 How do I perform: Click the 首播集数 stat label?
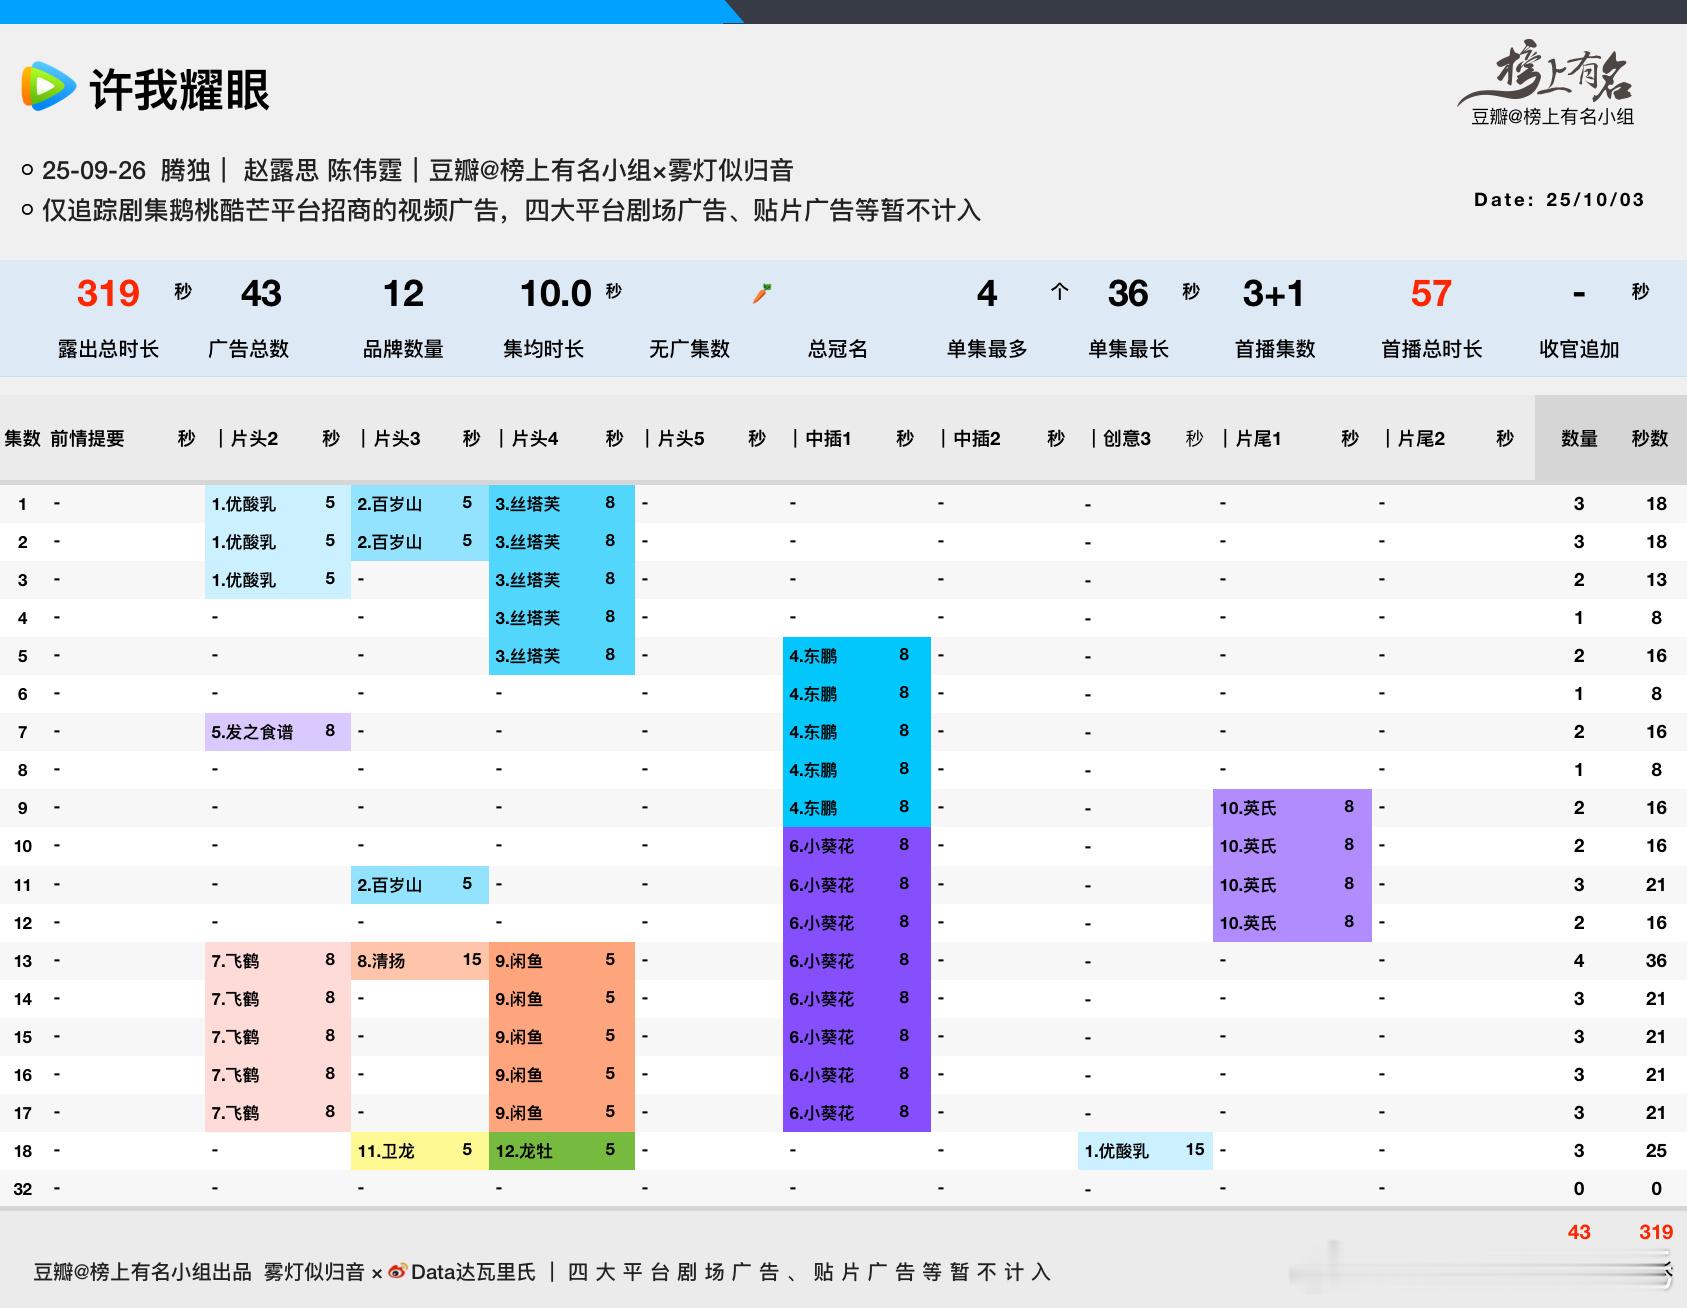[1275, 349]
